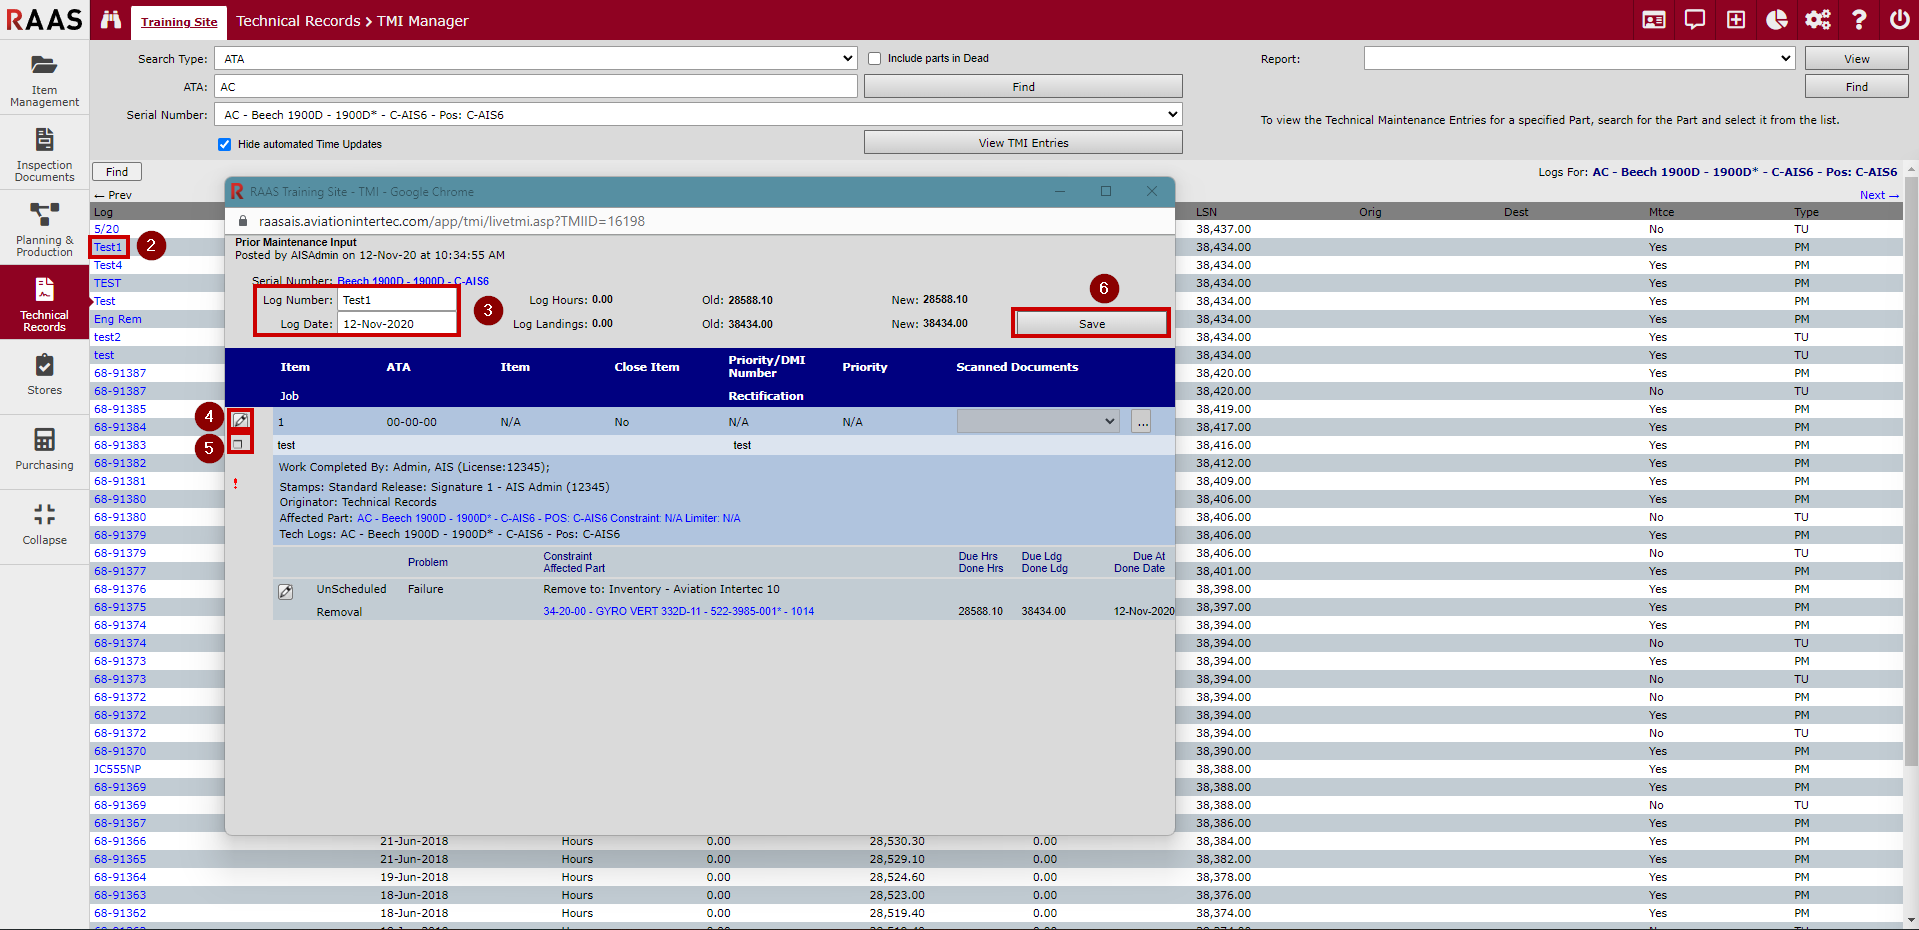Open the 68-91366 log link
The height and width of the screenshot is (930, 1919).
120,841
